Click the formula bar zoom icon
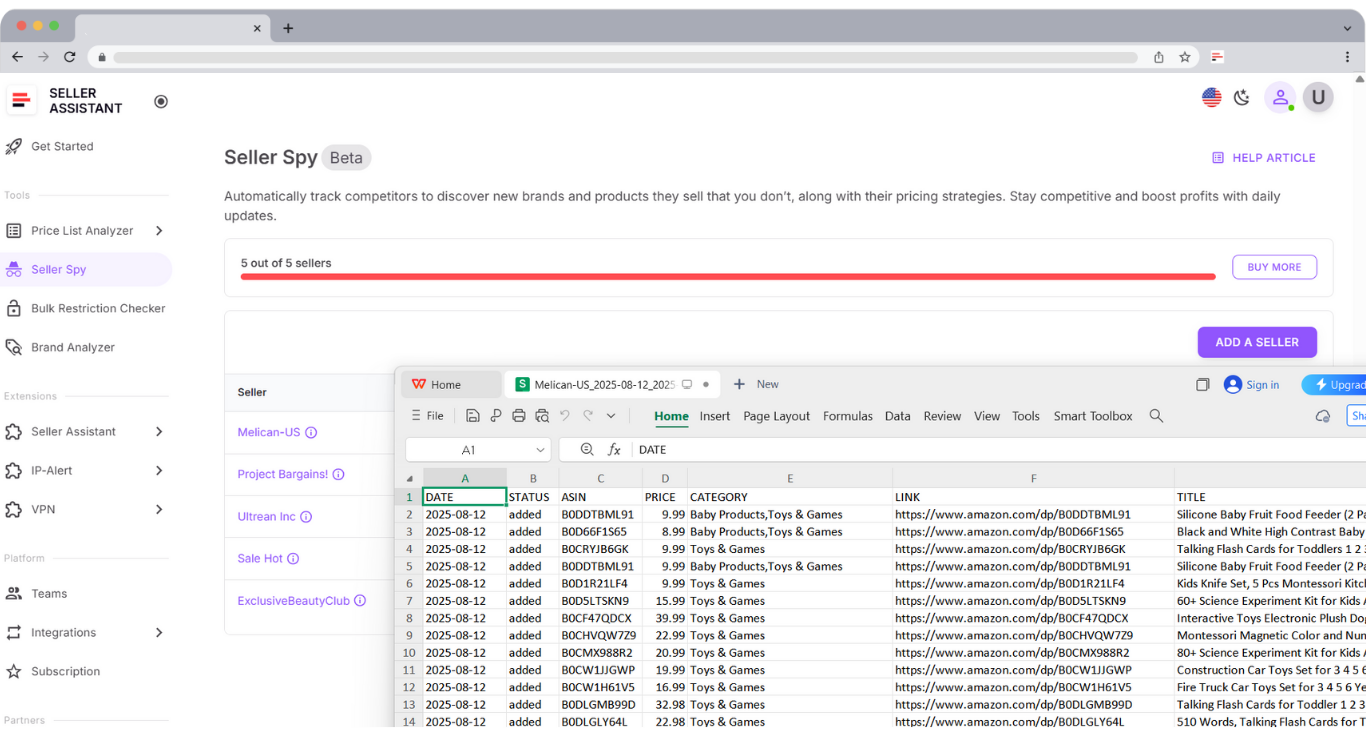 [x=587, y=450]
